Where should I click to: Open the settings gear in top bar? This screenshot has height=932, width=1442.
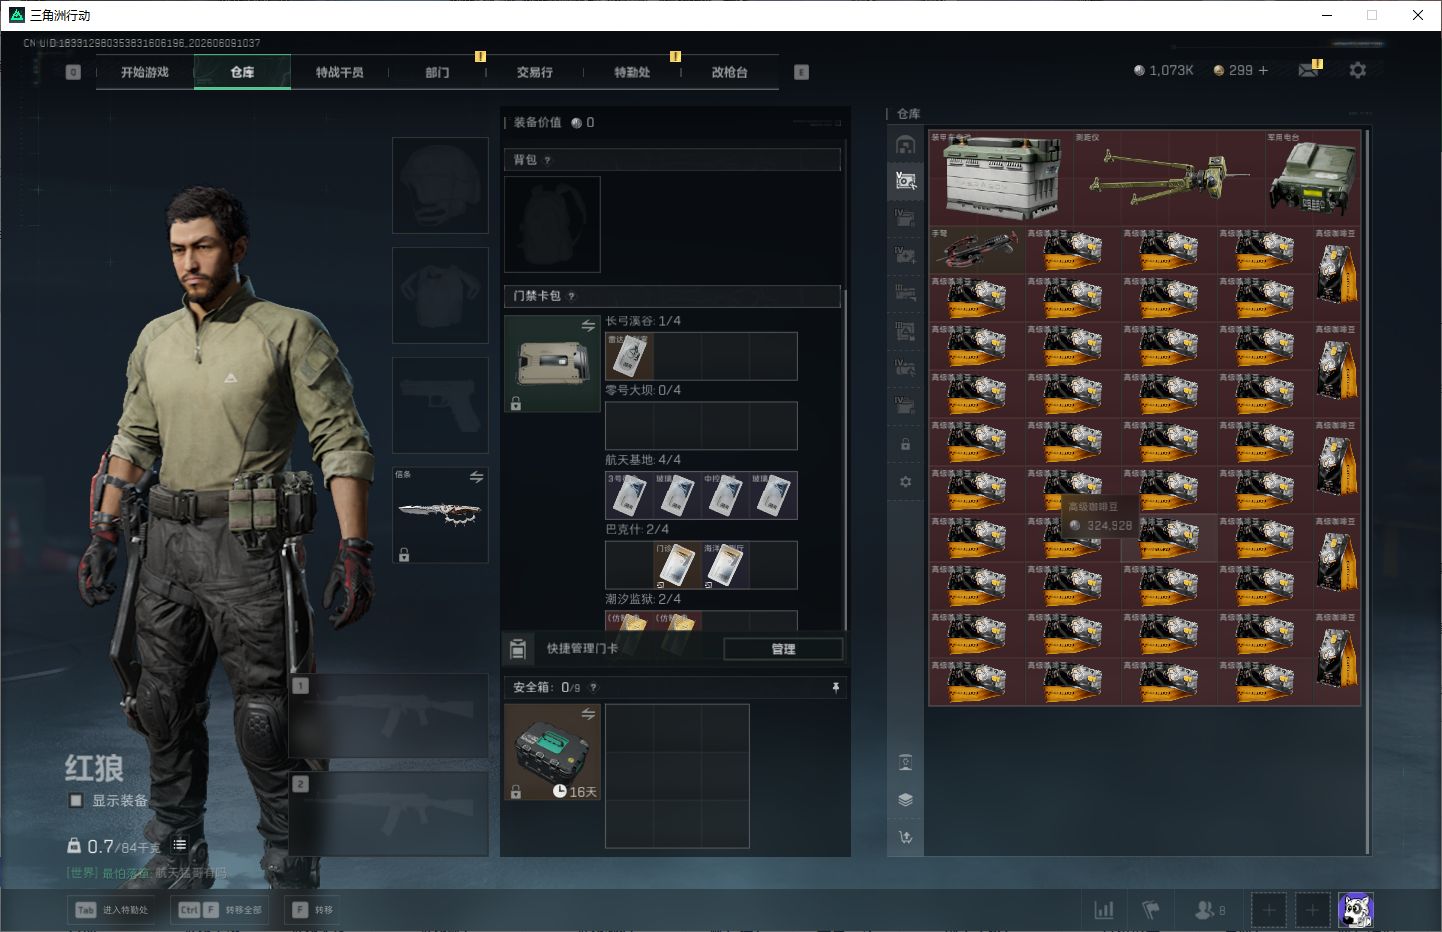1357,70
